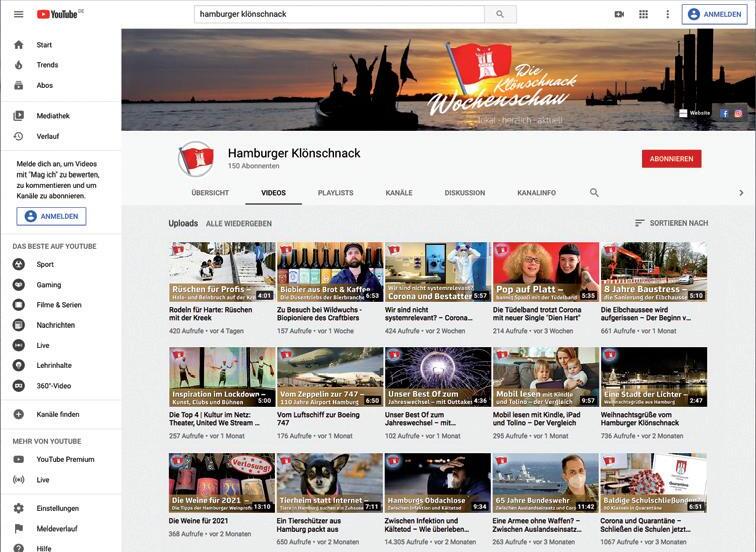Image resolution: width=756 pixels, height=552 pixels.
Task: Open the channel banner Instagram icon
Action: click(x=738, y=114)
